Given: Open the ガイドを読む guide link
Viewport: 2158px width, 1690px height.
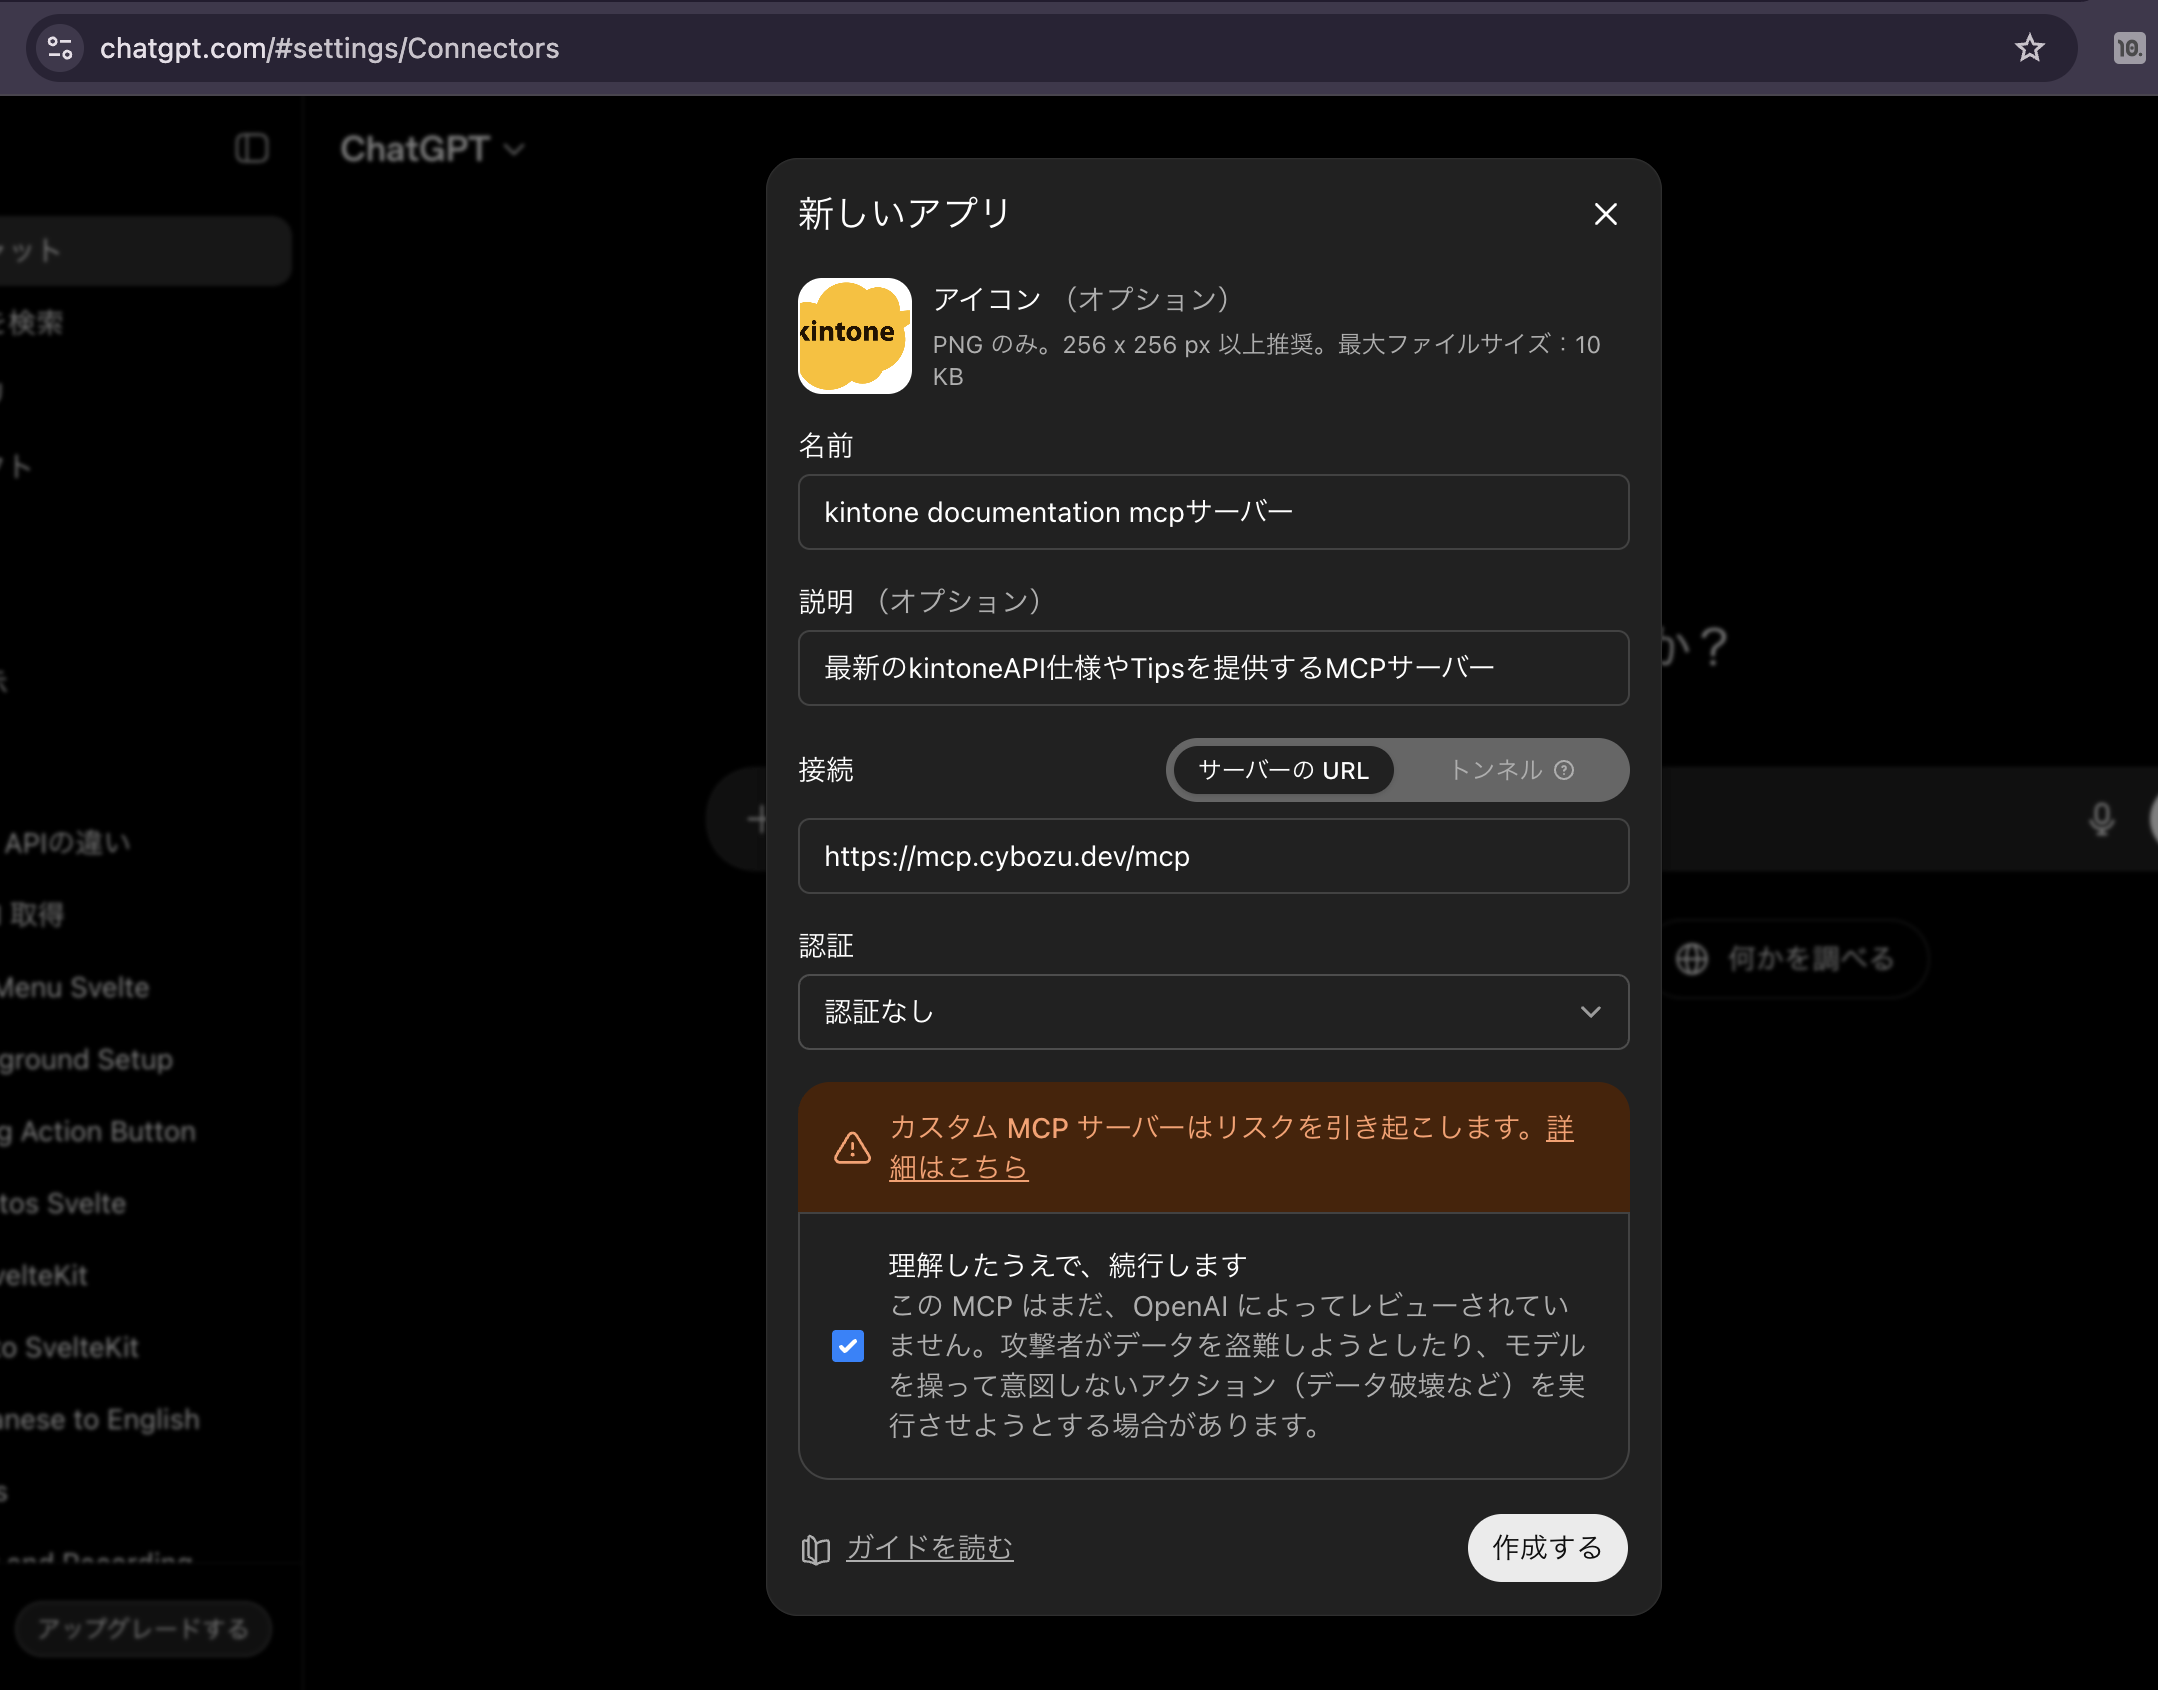Looking at the screenshot, I should coord(929,1548).
